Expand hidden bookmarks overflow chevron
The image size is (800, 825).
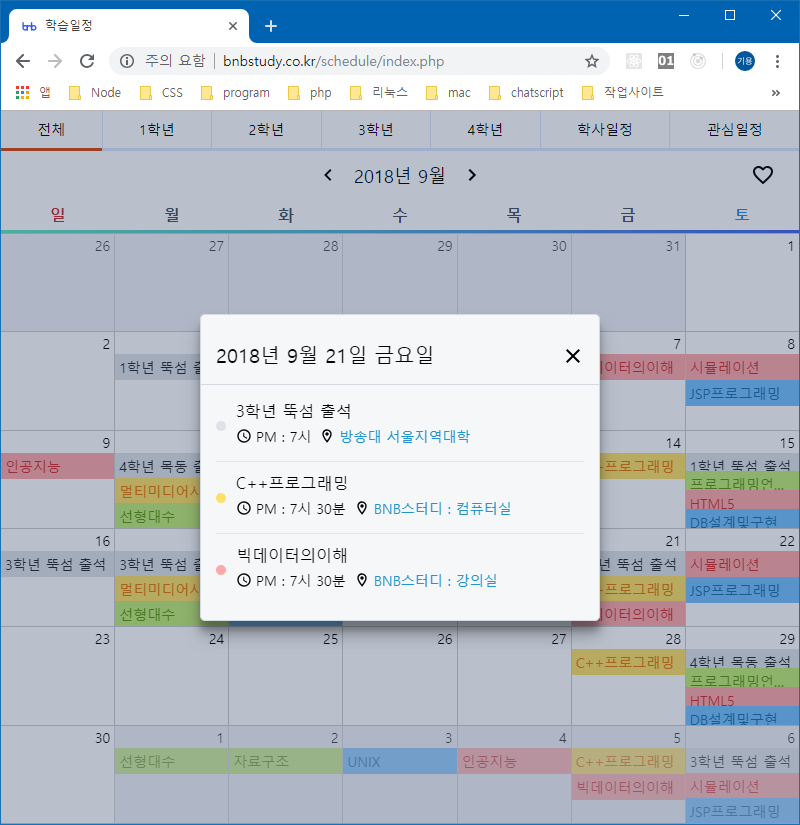pos(776,93)
